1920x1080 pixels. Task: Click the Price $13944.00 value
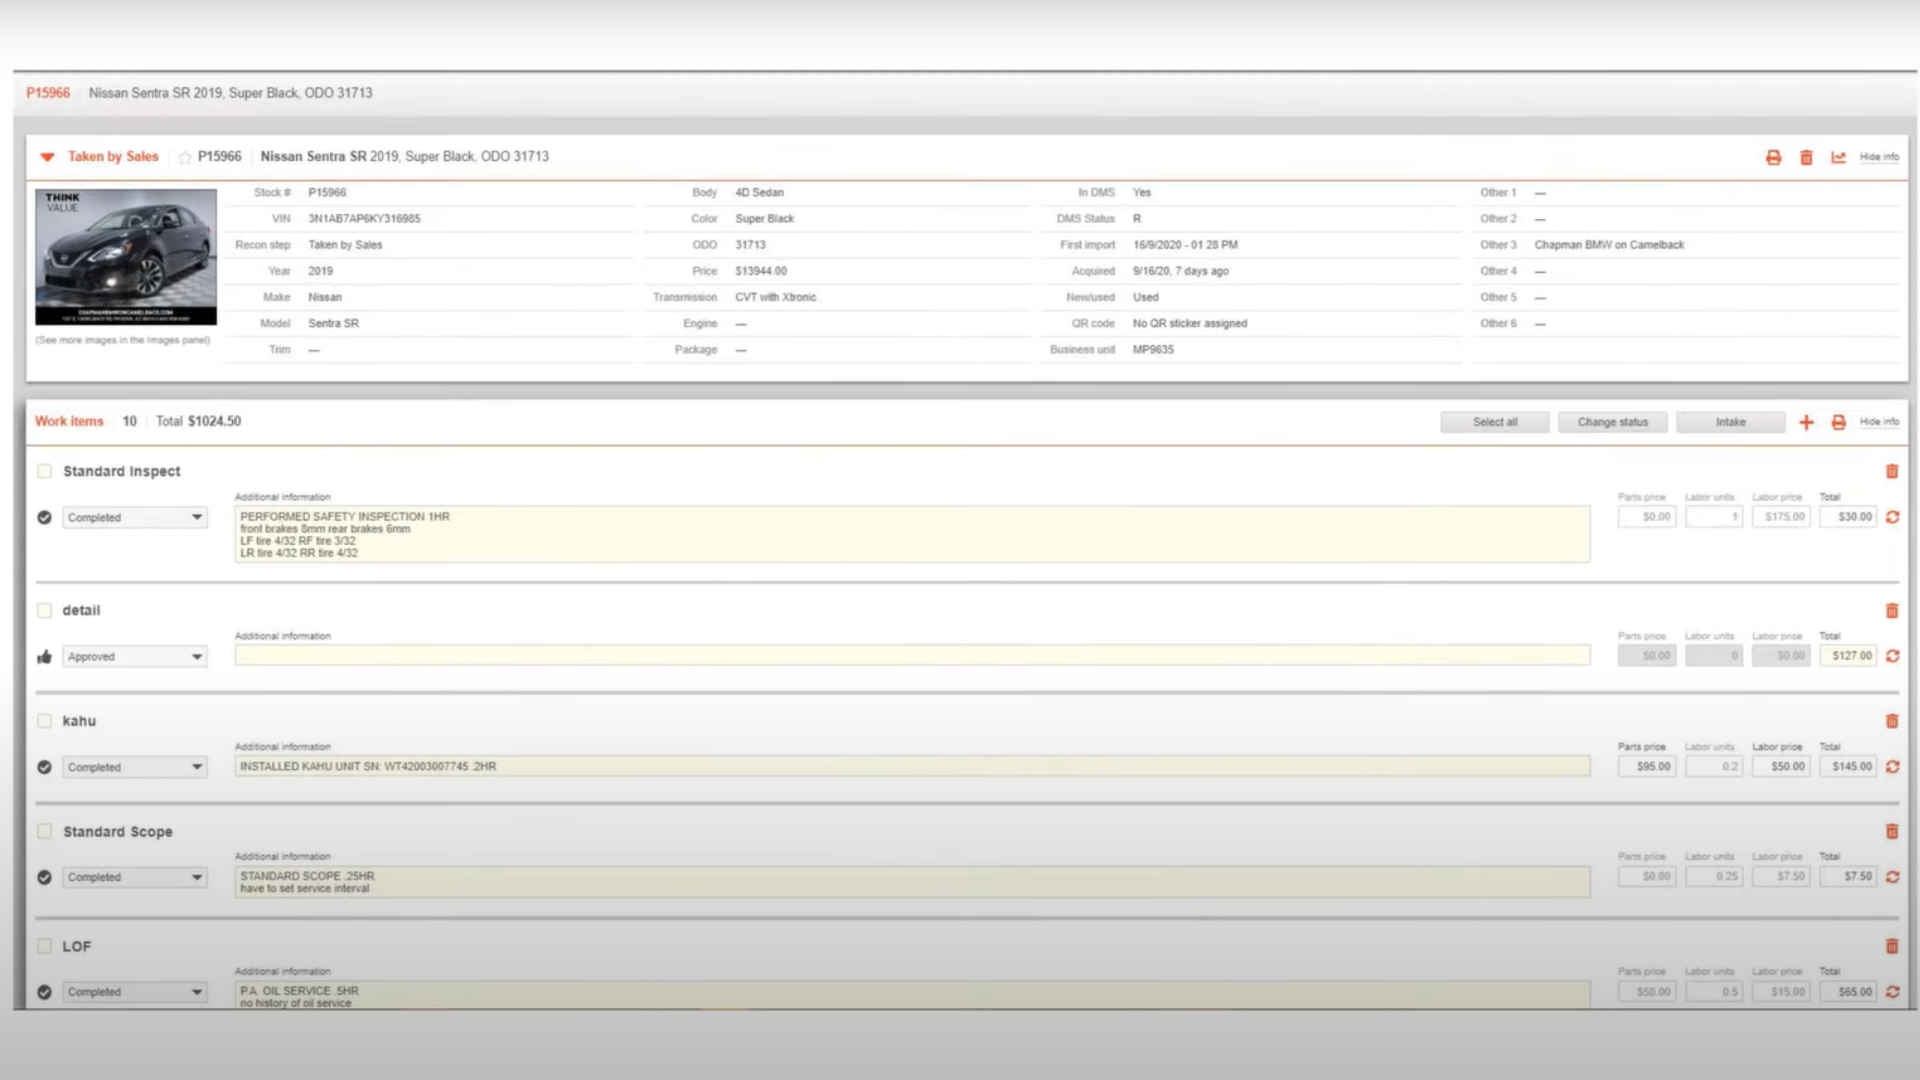pyautogui.click(x=761, y=271)
